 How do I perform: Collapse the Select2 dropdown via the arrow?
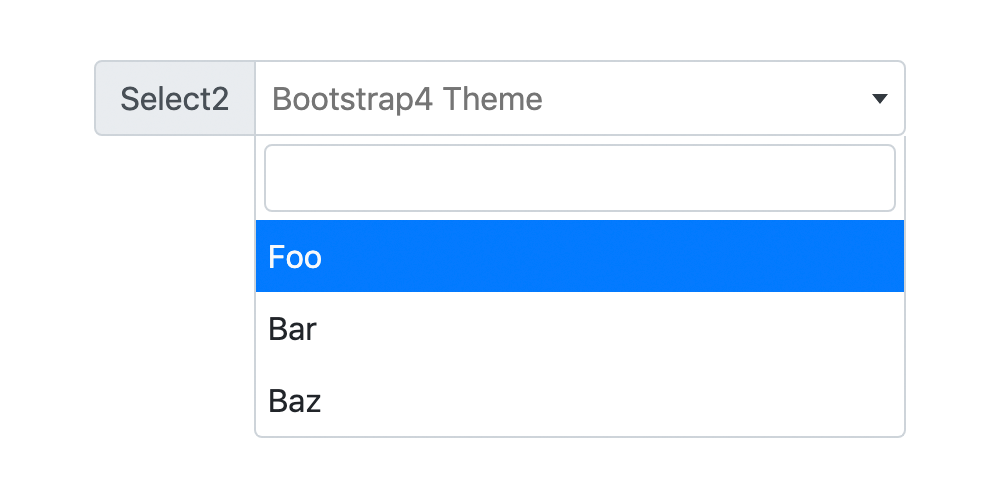[880, 99]
